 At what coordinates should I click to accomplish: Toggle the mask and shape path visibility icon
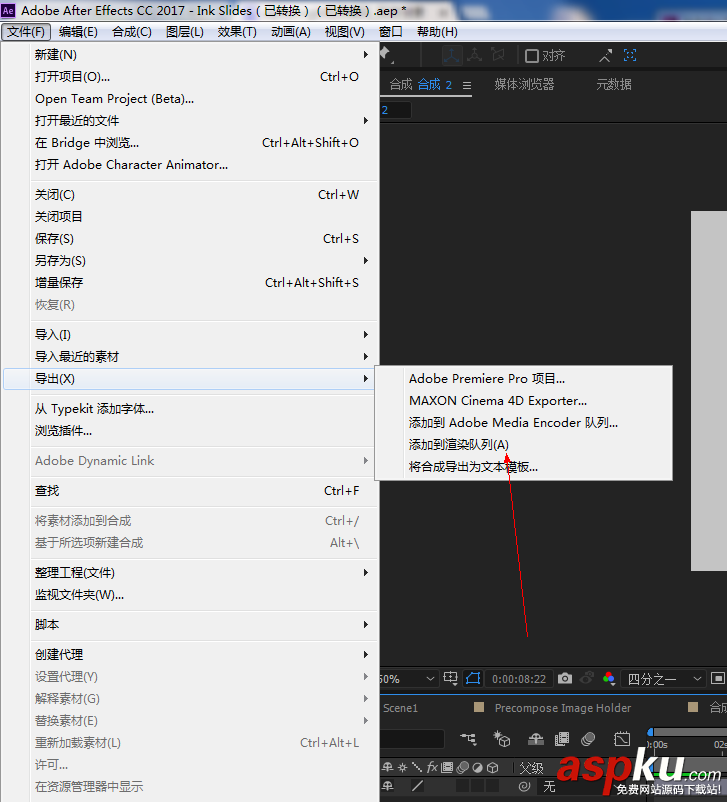tap(473, 678)
